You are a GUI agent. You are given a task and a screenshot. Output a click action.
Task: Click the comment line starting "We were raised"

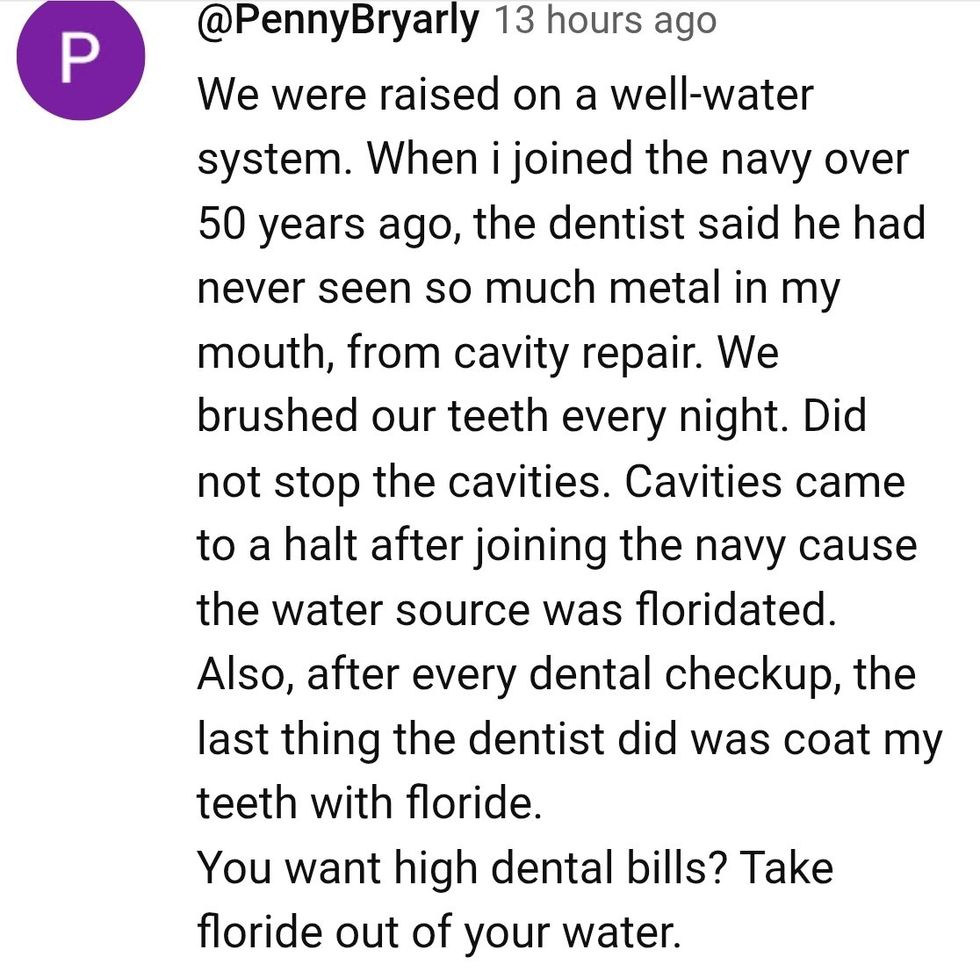(505, 97)
